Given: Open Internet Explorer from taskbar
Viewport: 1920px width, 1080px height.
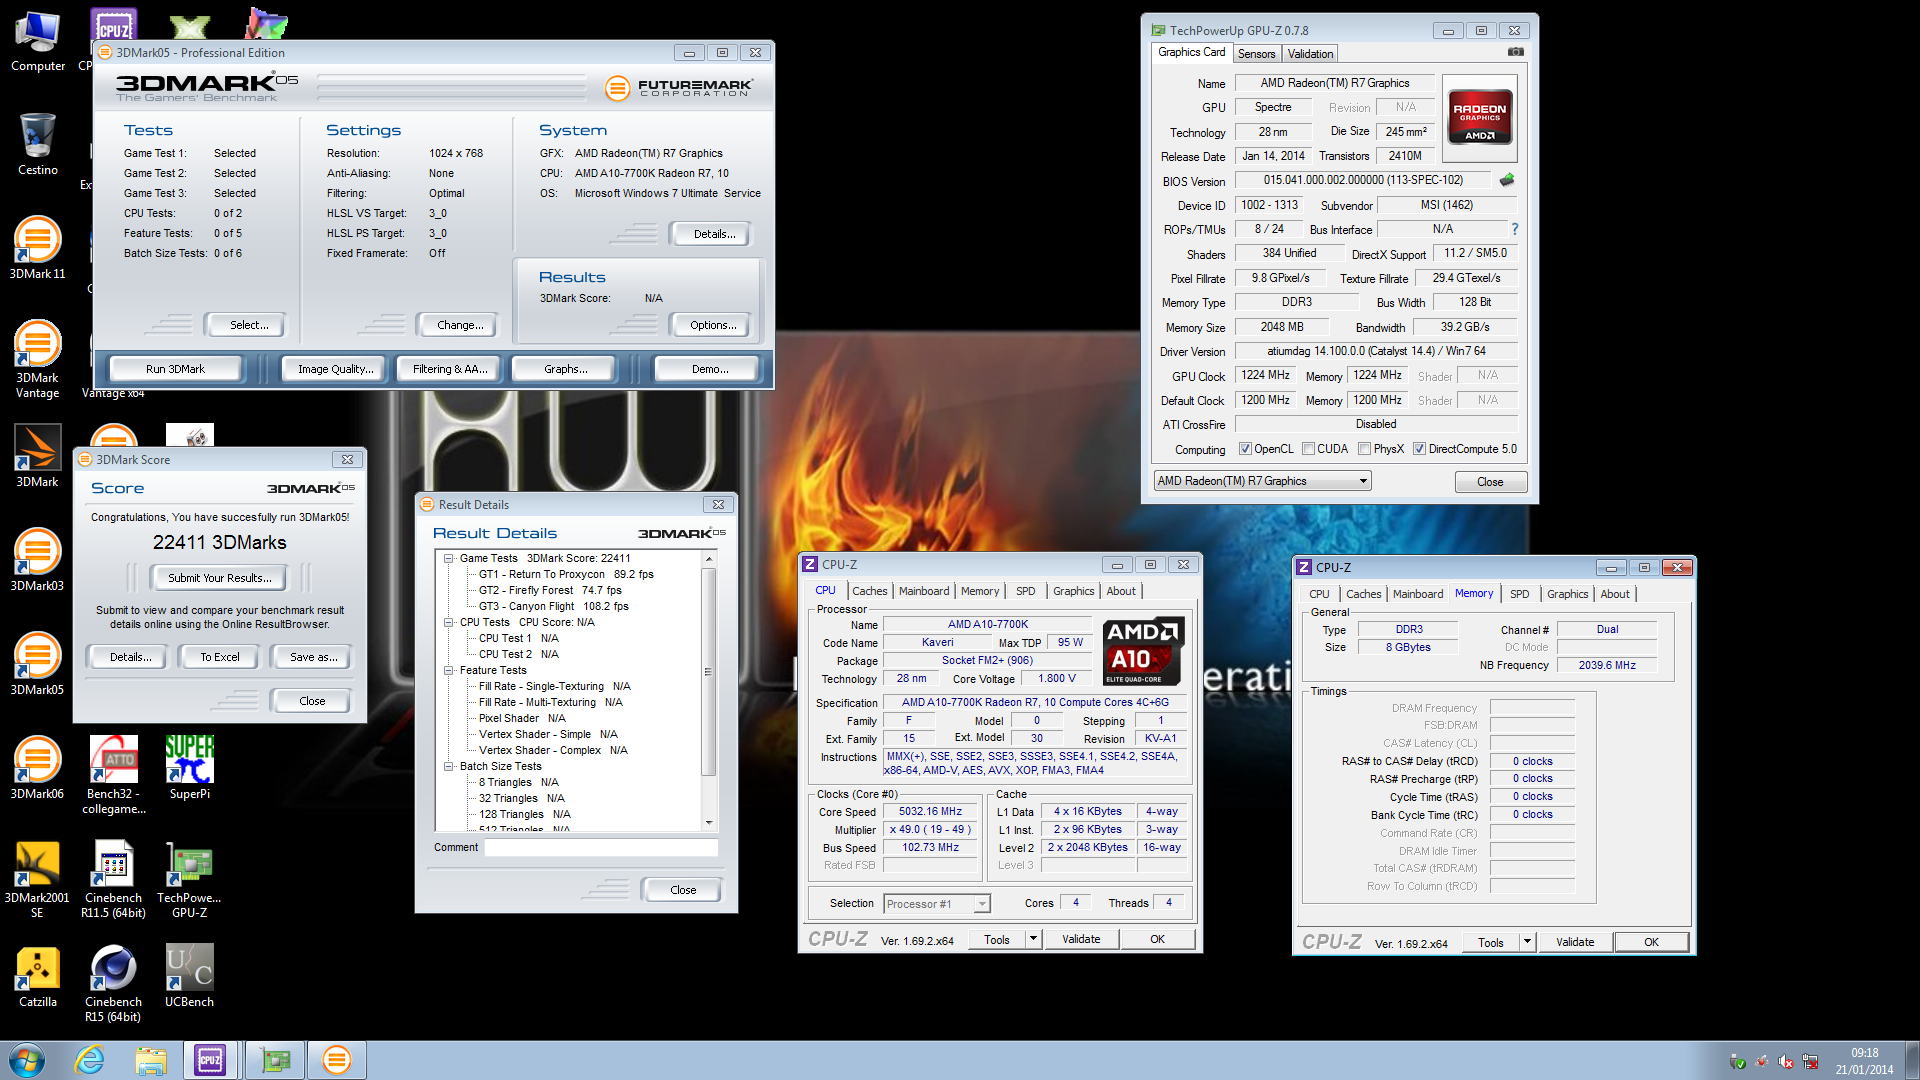Looking at the screenshot, I should (90, 1060).
